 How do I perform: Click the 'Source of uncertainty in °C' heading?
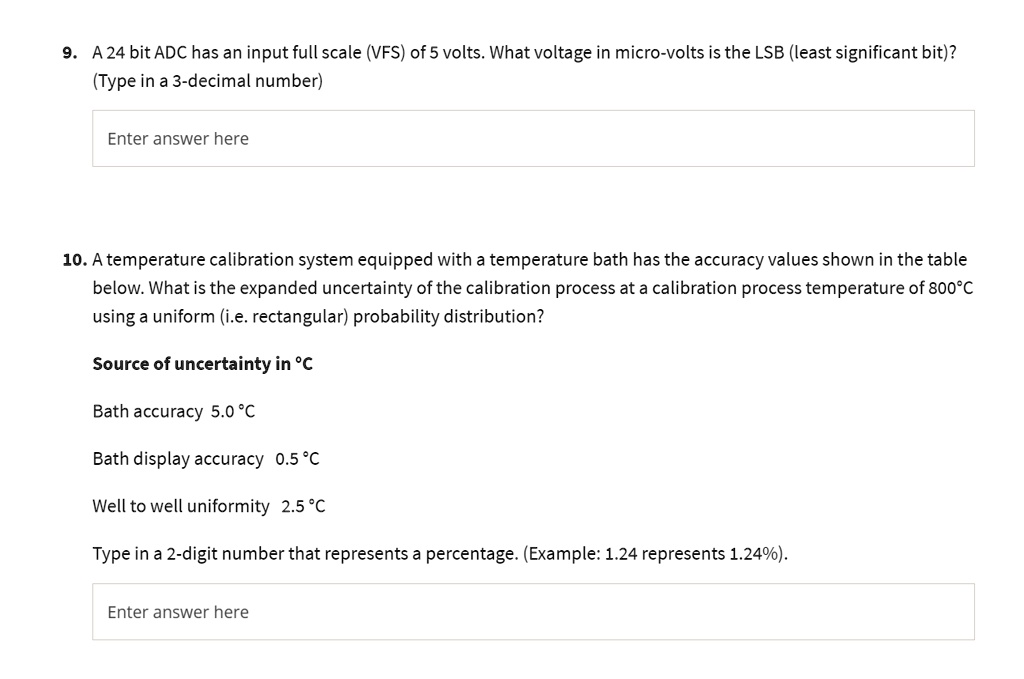pyautogui.click(x=202, y=364)
